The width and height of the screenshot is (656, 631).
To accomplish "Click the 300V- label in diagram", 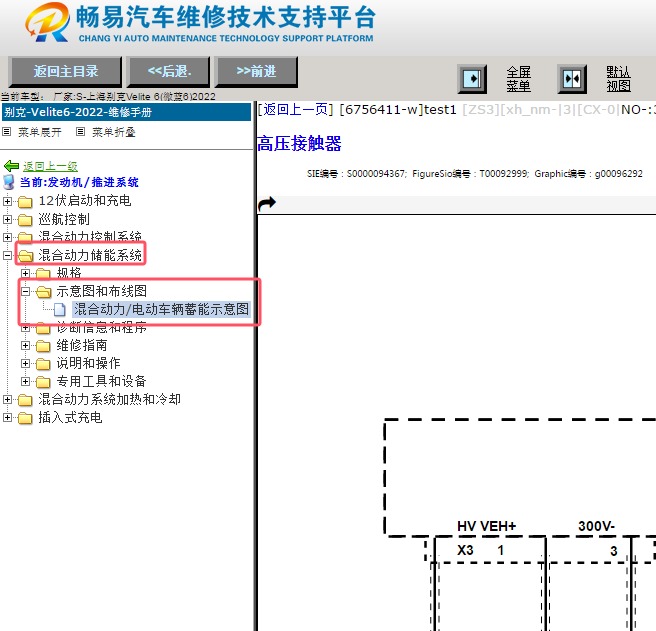I will (596, 526).
